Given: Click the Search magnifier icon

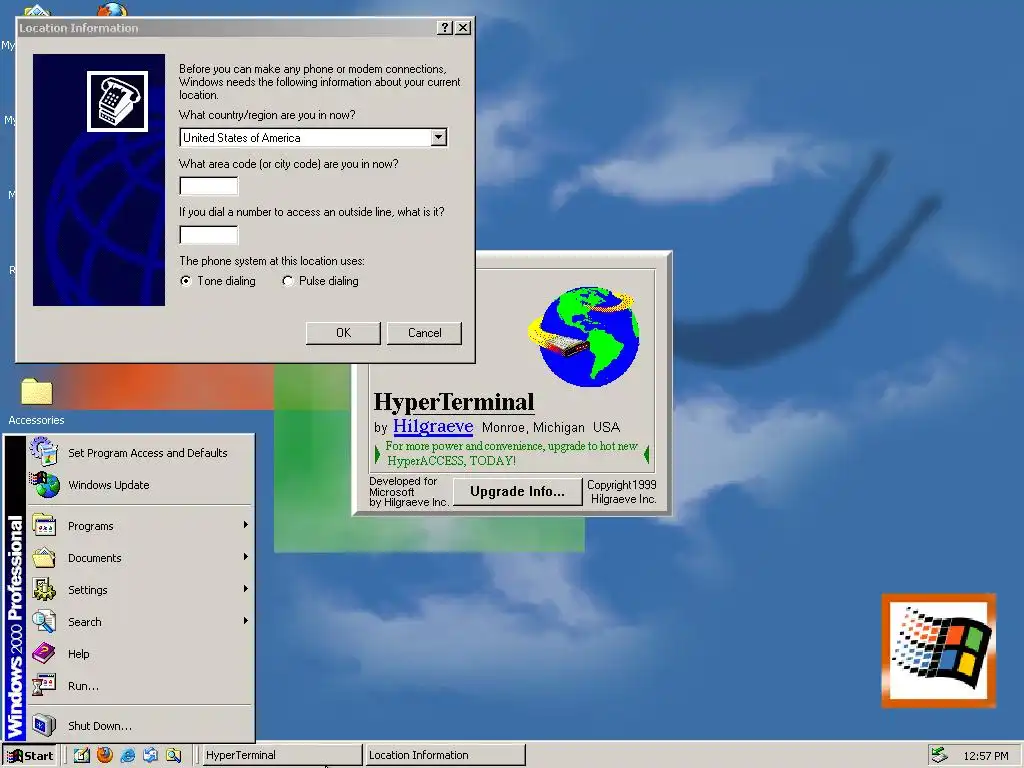Looking at the screenshot, I should tap(44, 622).
